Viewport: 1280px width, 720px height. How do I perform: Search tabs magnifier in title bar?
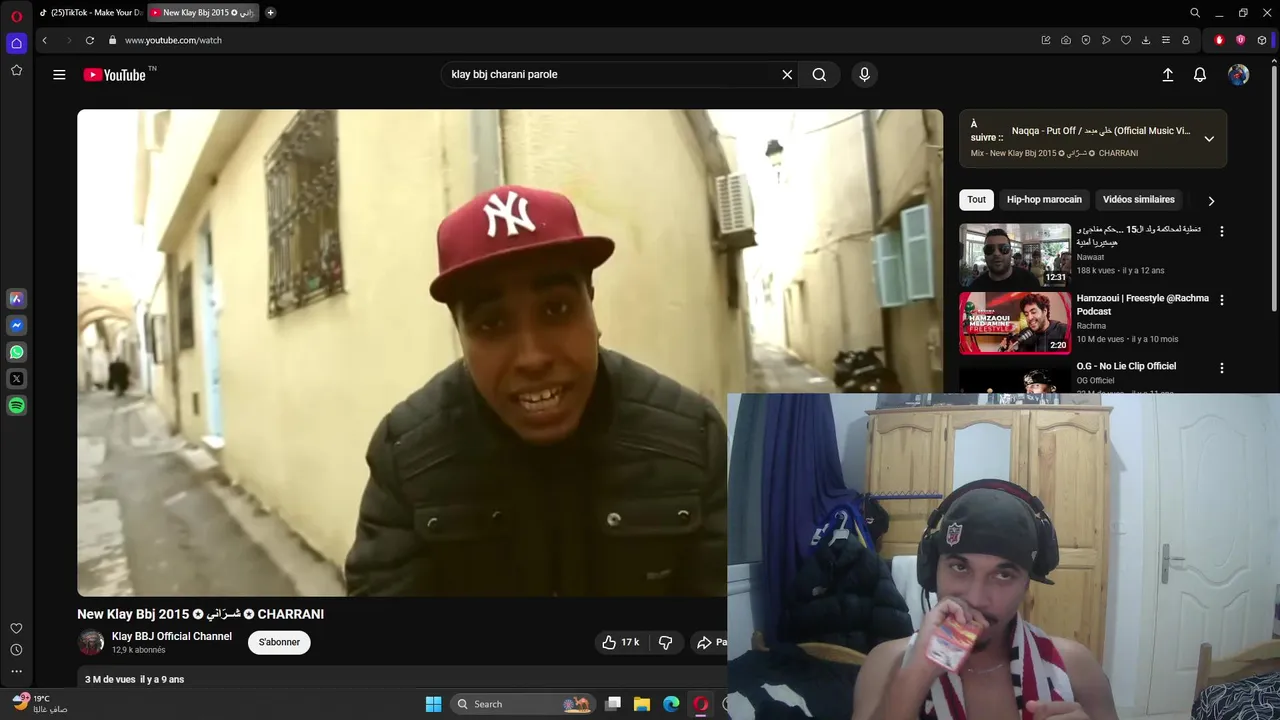coord(1195,13)
